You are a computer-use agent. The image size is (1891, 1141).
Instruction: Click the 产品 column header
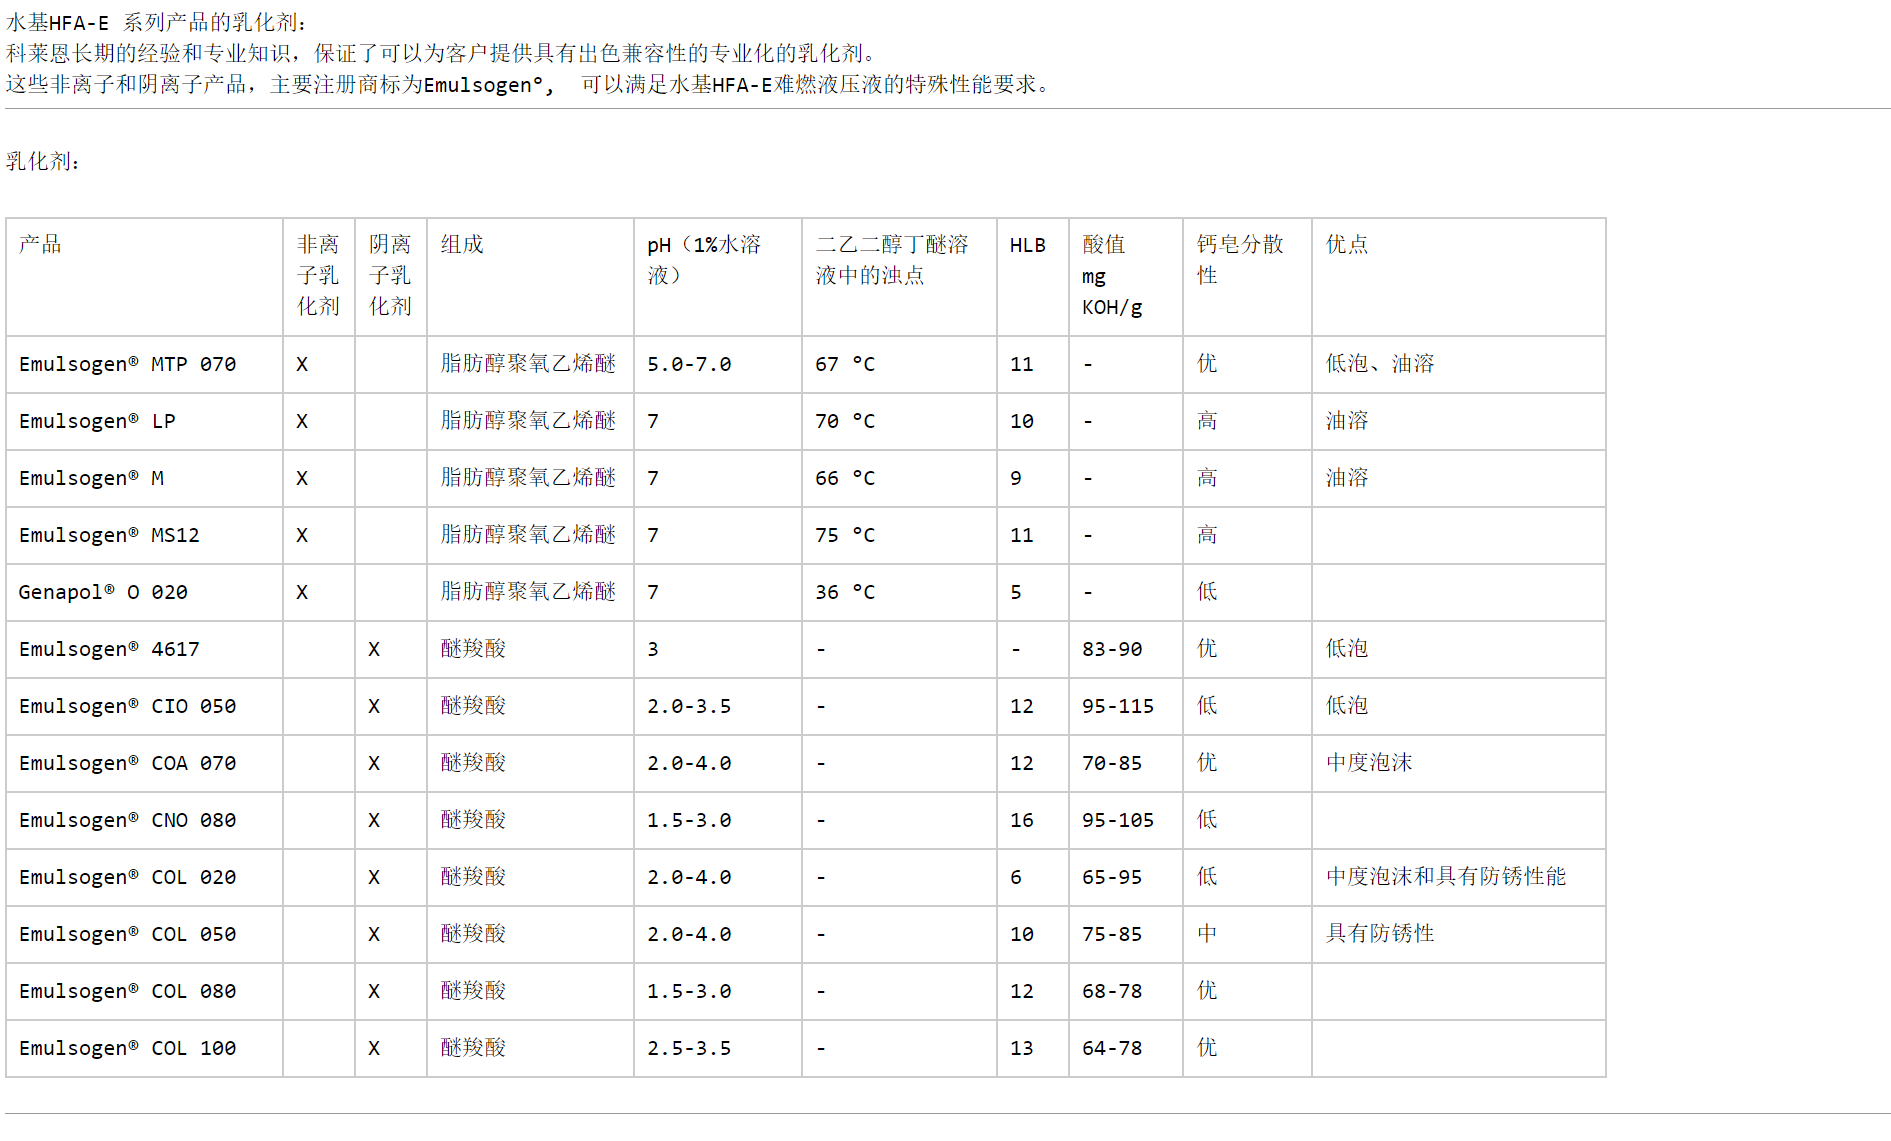pos(37,245)
